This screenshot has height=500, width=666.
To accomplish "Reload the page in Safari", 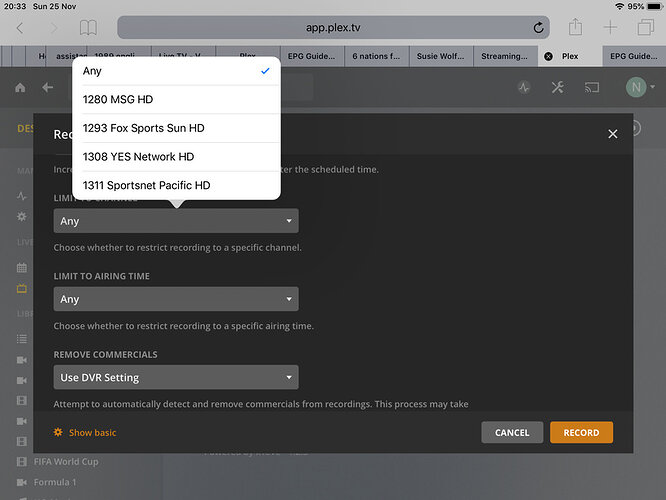I will pos(538,28).
